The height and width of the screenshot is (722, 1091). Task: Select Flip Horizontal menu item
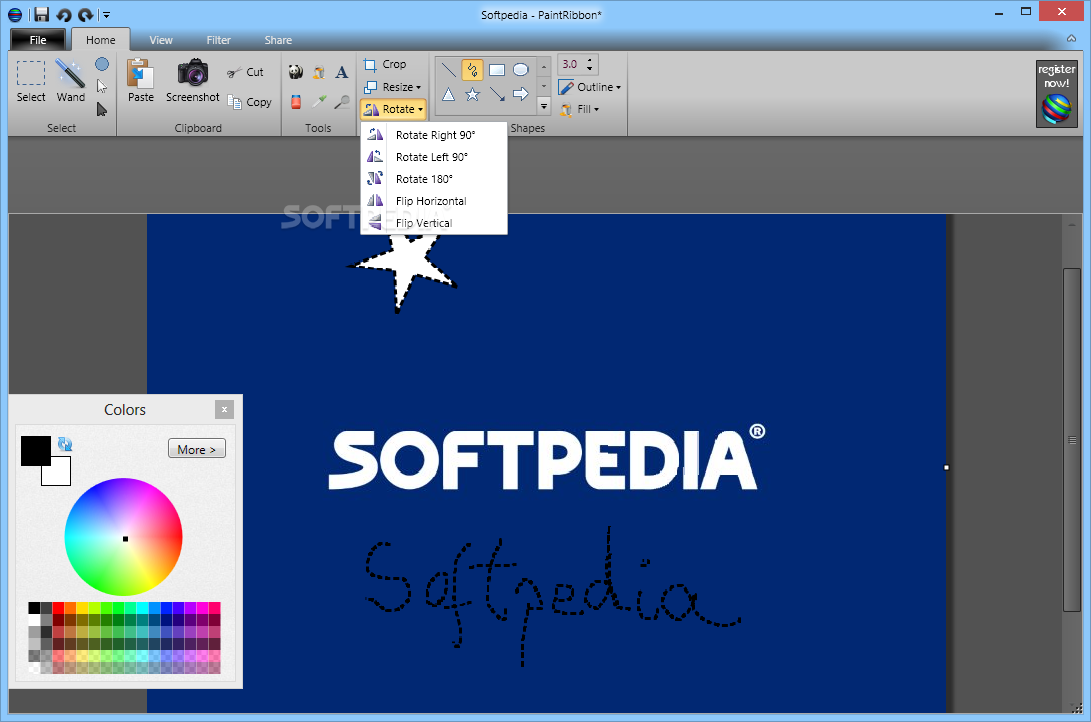tap(433, 201)
